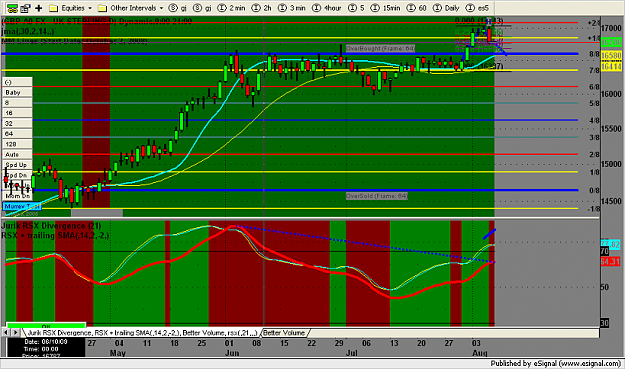Set Murrey frame to 16
The image size is (625, 369).
(x=17, y=113)
